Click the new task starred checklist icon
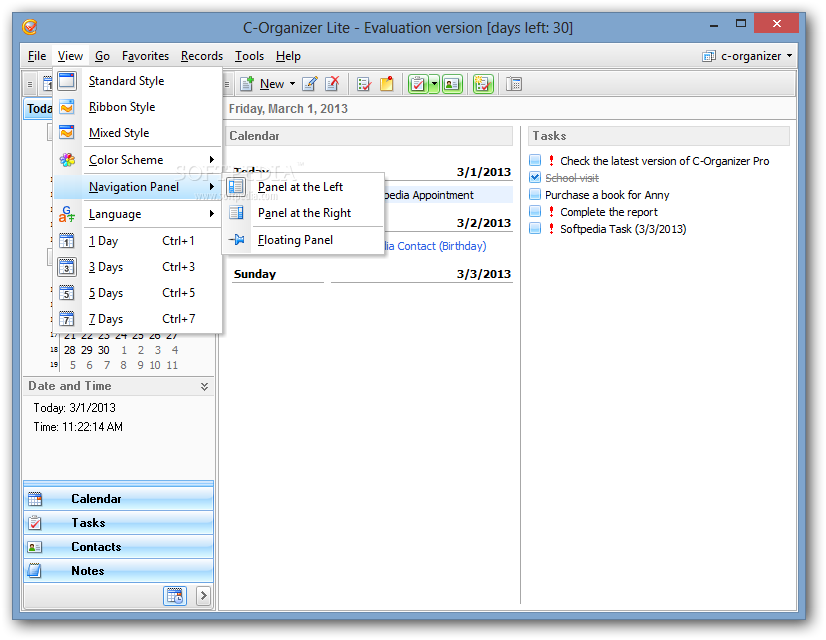The height and width of the screenshot is (640, 826). coord(483,84)
